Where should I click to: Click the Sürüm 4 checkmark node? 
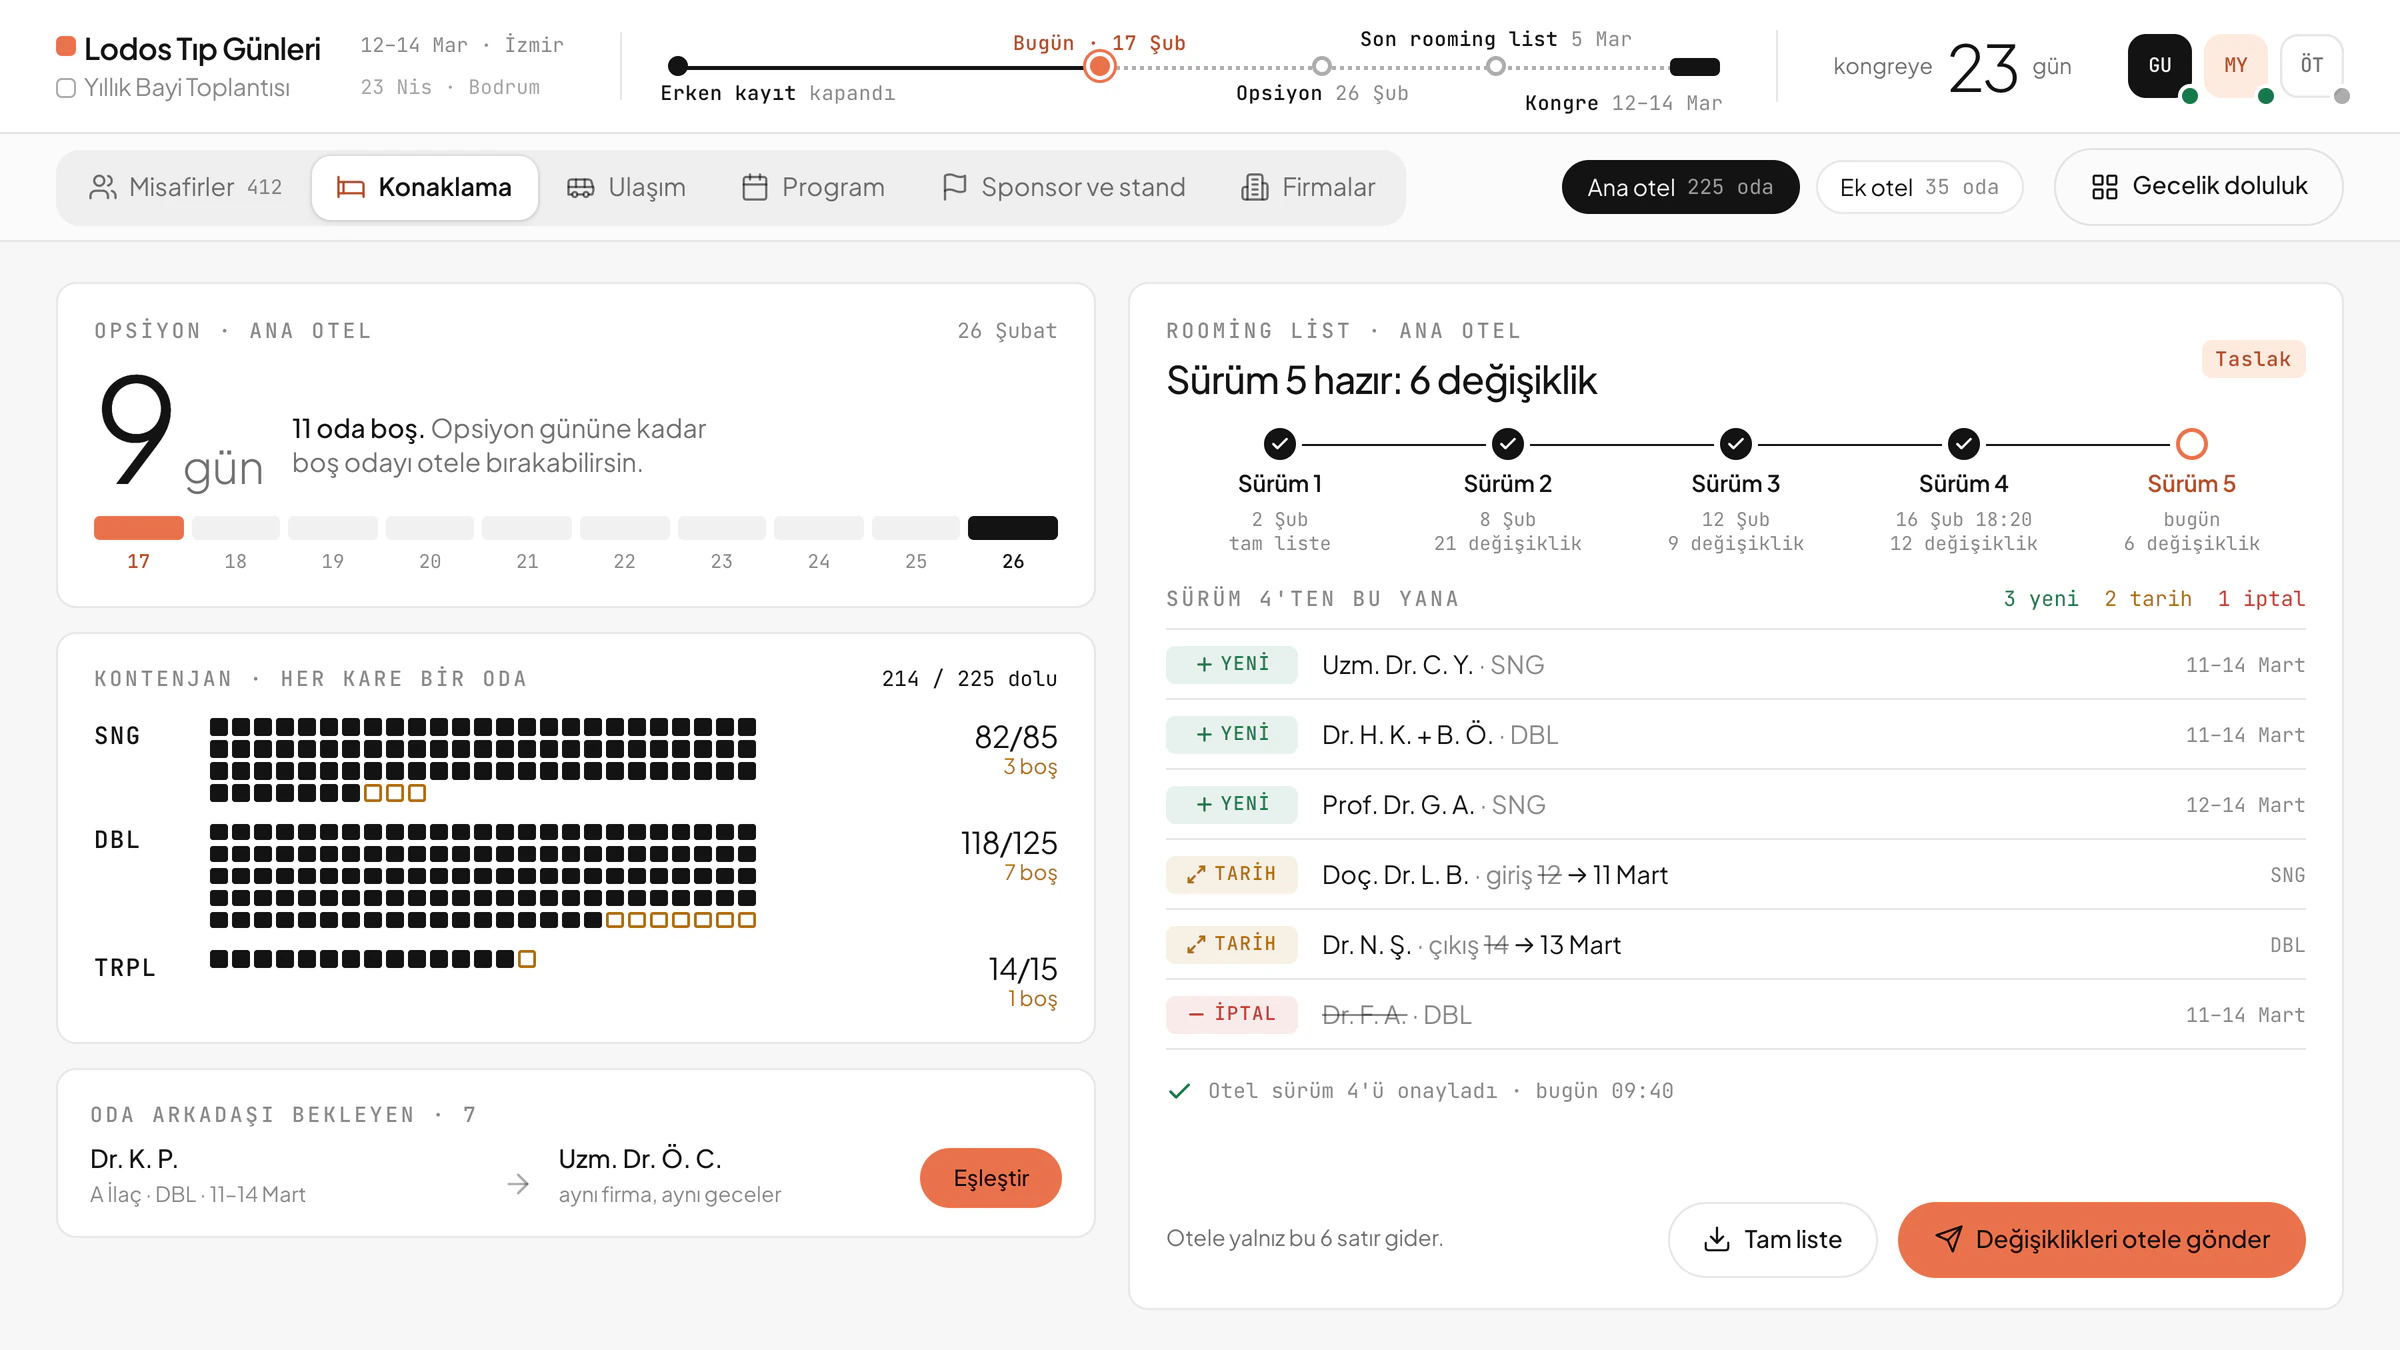pos(1964,443)
